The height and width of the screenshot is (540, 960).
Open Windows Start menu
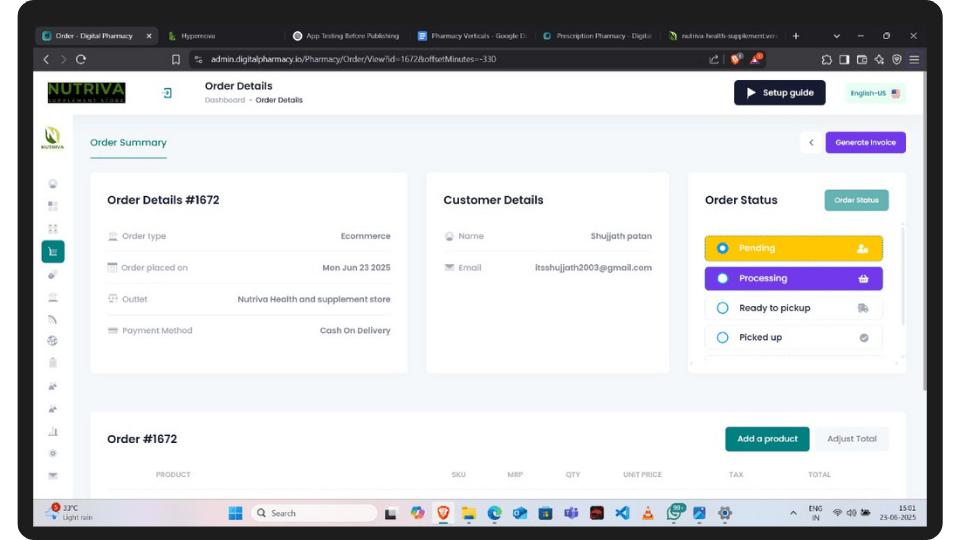click(235, 513)
